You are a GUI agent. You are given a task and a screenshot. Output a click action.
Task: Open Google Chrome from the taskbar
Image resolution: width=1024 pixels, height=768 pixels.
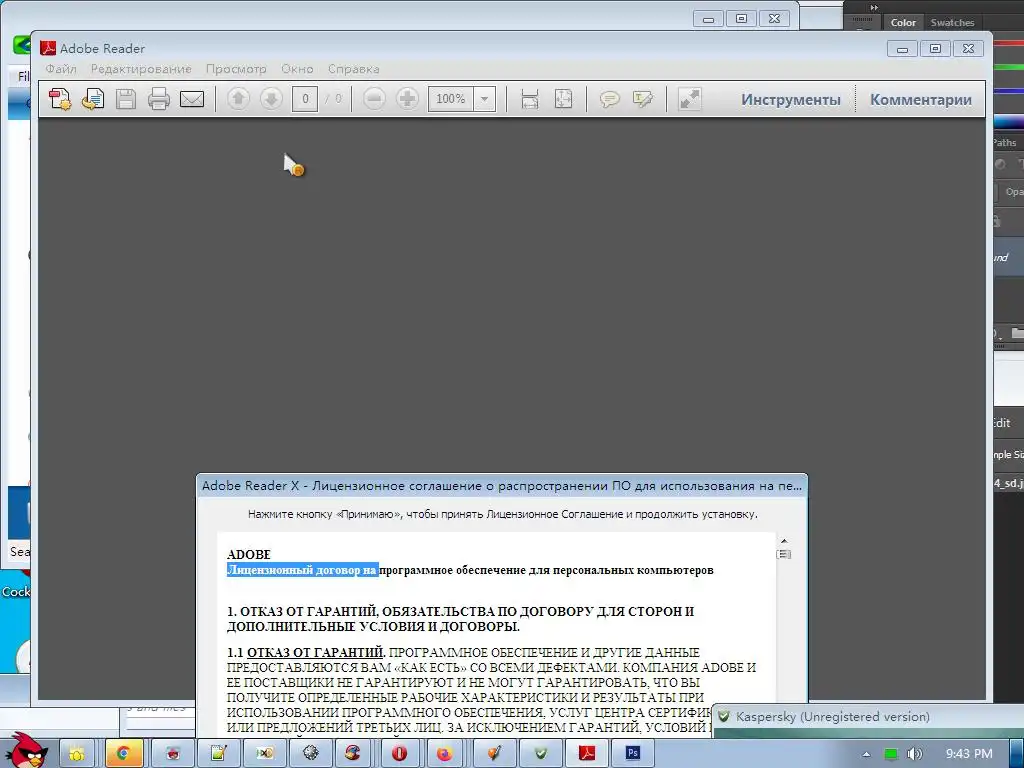click(123, 753)
